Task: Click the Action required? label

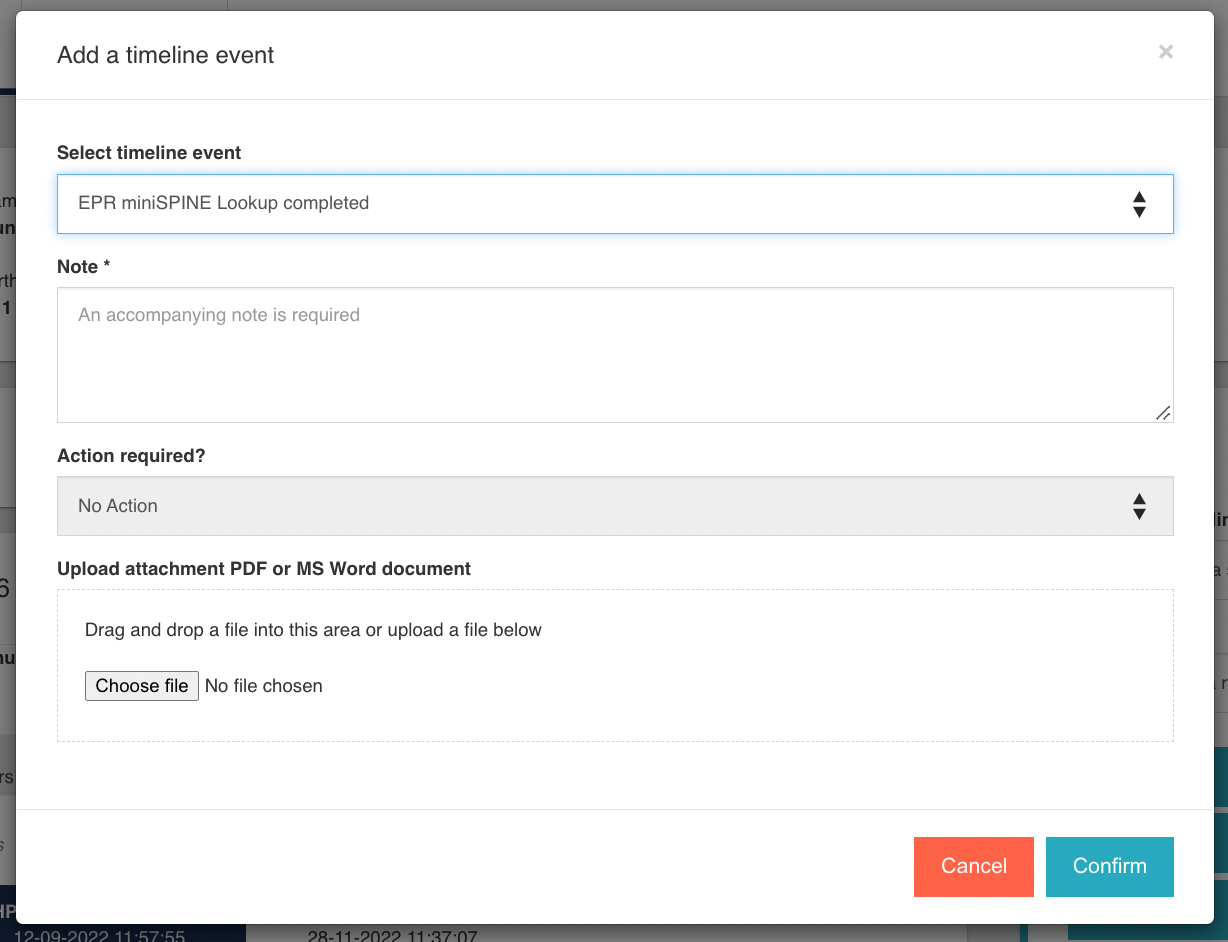Action: click(131, 456)
